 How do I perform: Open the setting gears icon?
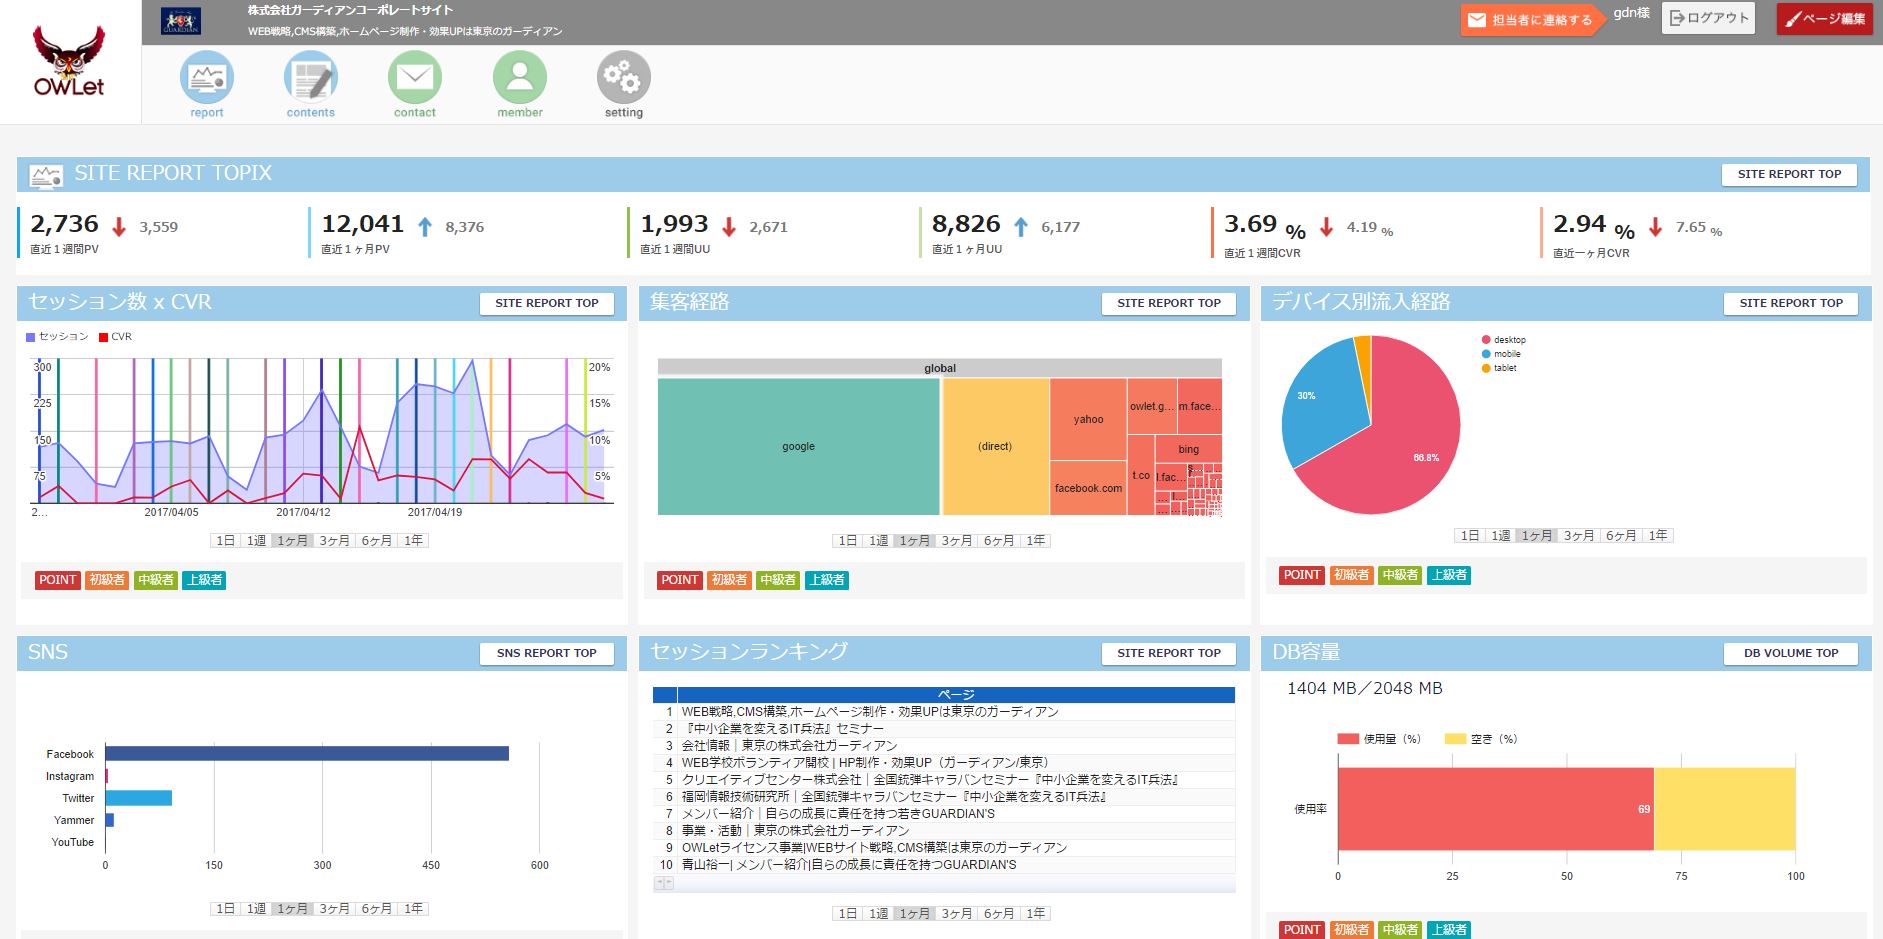624,78
